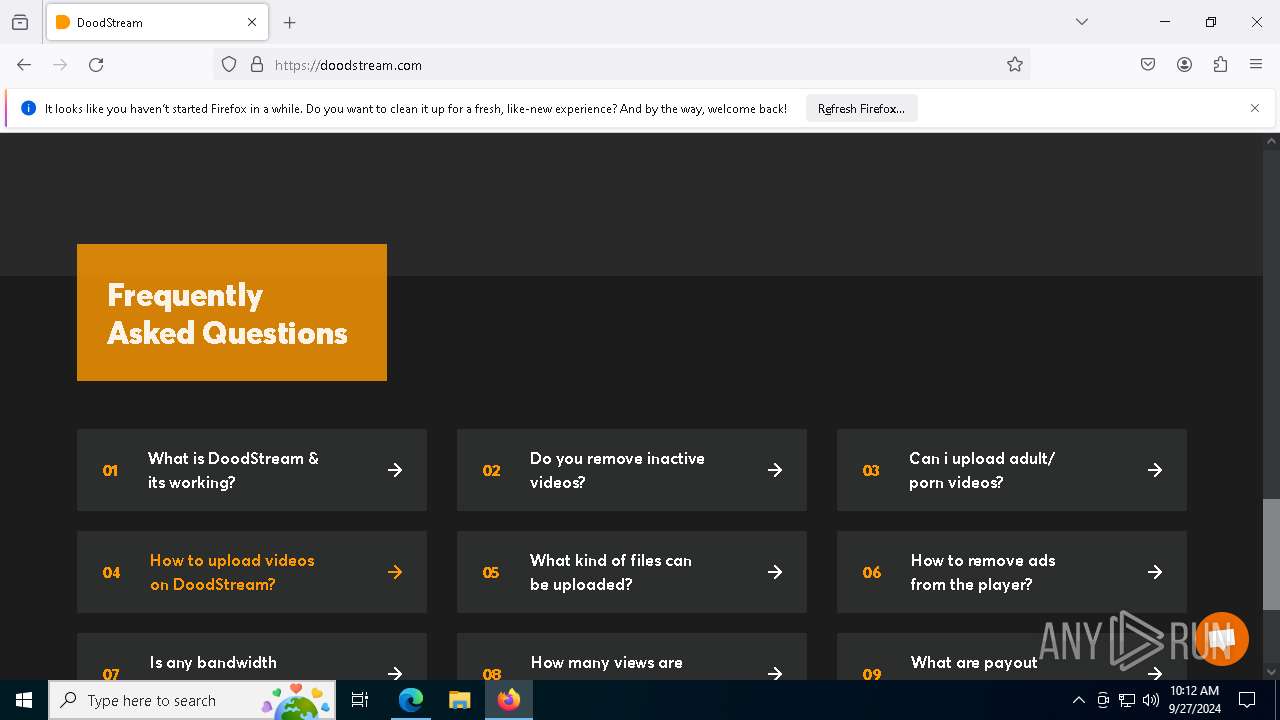Open the orange chat widget bubble
The height and width of the screenshot is (720, 1280).
tap(1222, 638)
